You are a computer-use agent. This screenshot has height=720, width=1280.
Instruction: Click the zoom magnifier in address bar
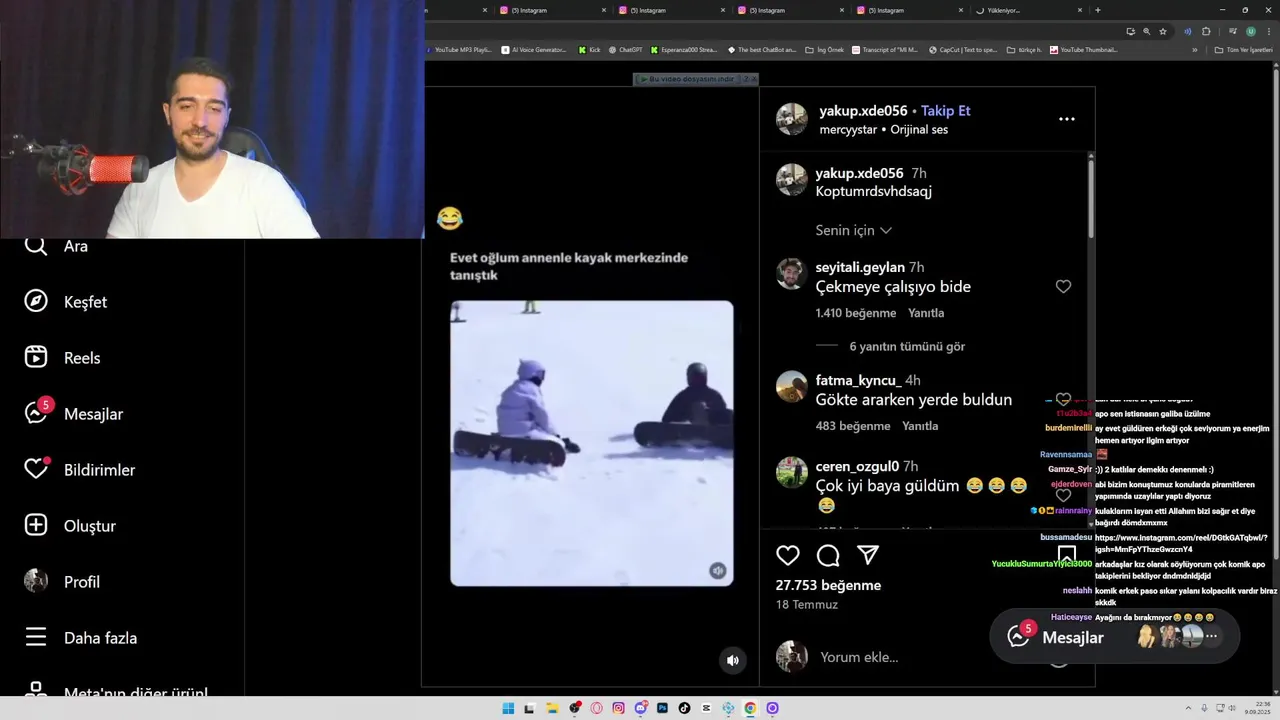1147,31
